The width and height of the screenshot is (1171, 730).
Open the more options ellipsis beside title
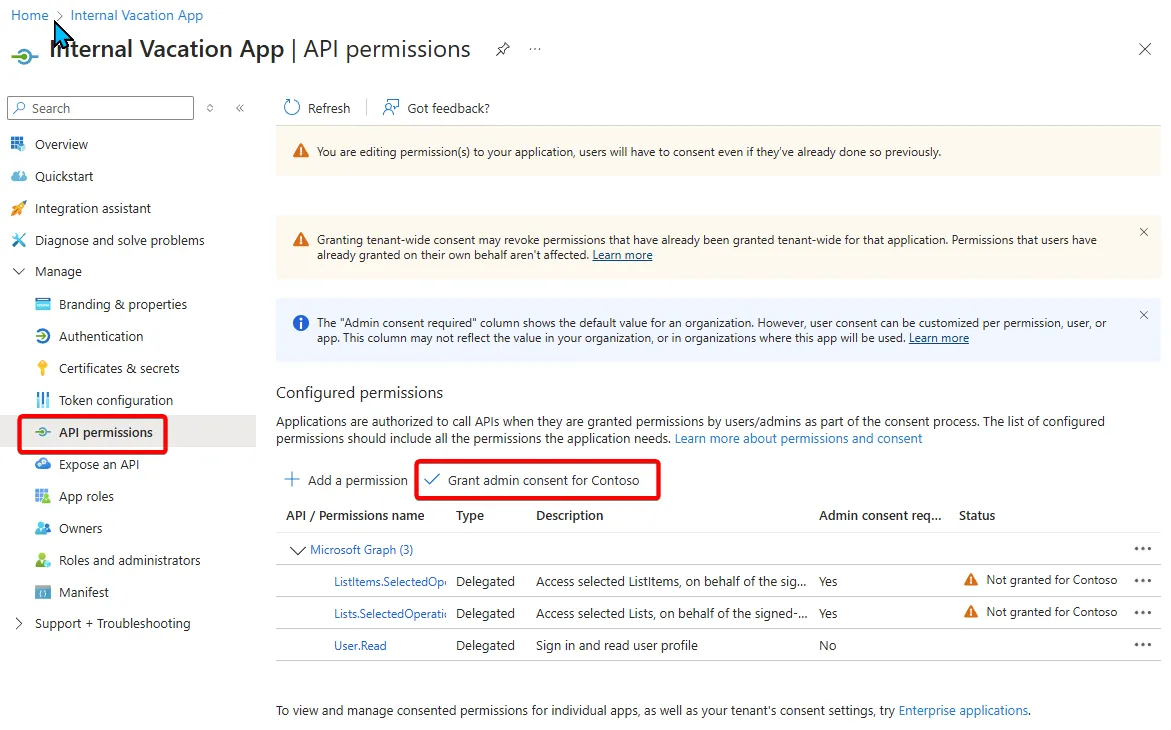click(x=535, y=49)
